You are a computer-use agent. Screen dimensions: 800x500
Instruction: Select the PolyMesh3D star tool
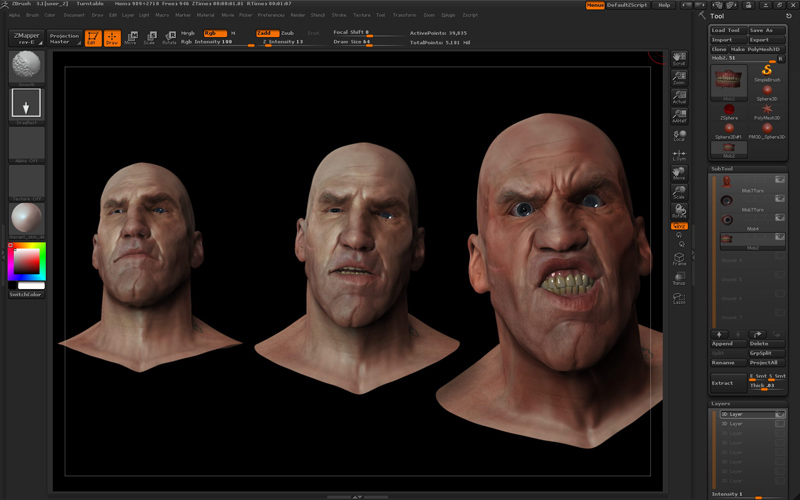pos(767,112)
